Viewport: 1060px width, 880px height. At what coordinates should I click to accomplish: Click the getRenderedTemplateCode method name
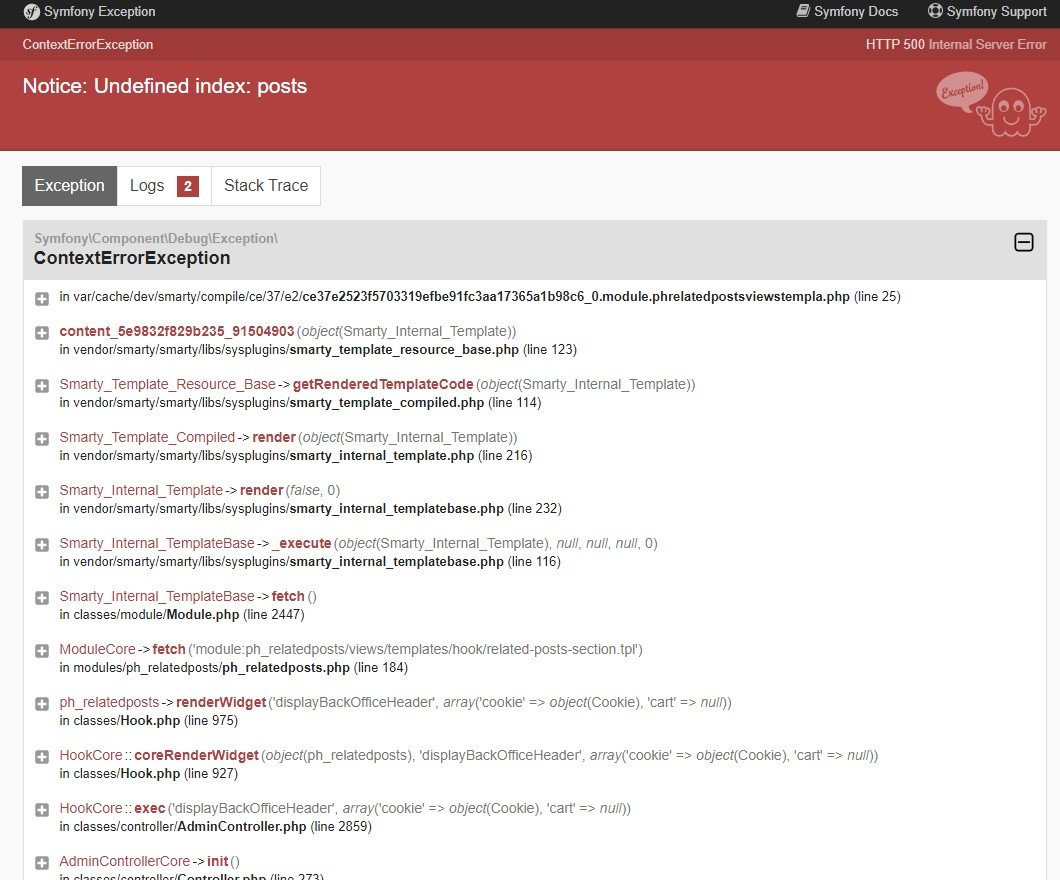(383, 384)
